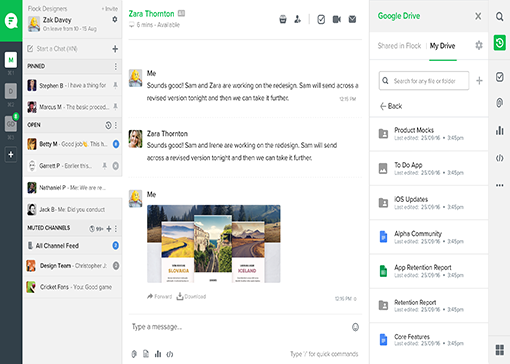
Task: Switch to Shared in Flock tab
Action: (399, 46)
